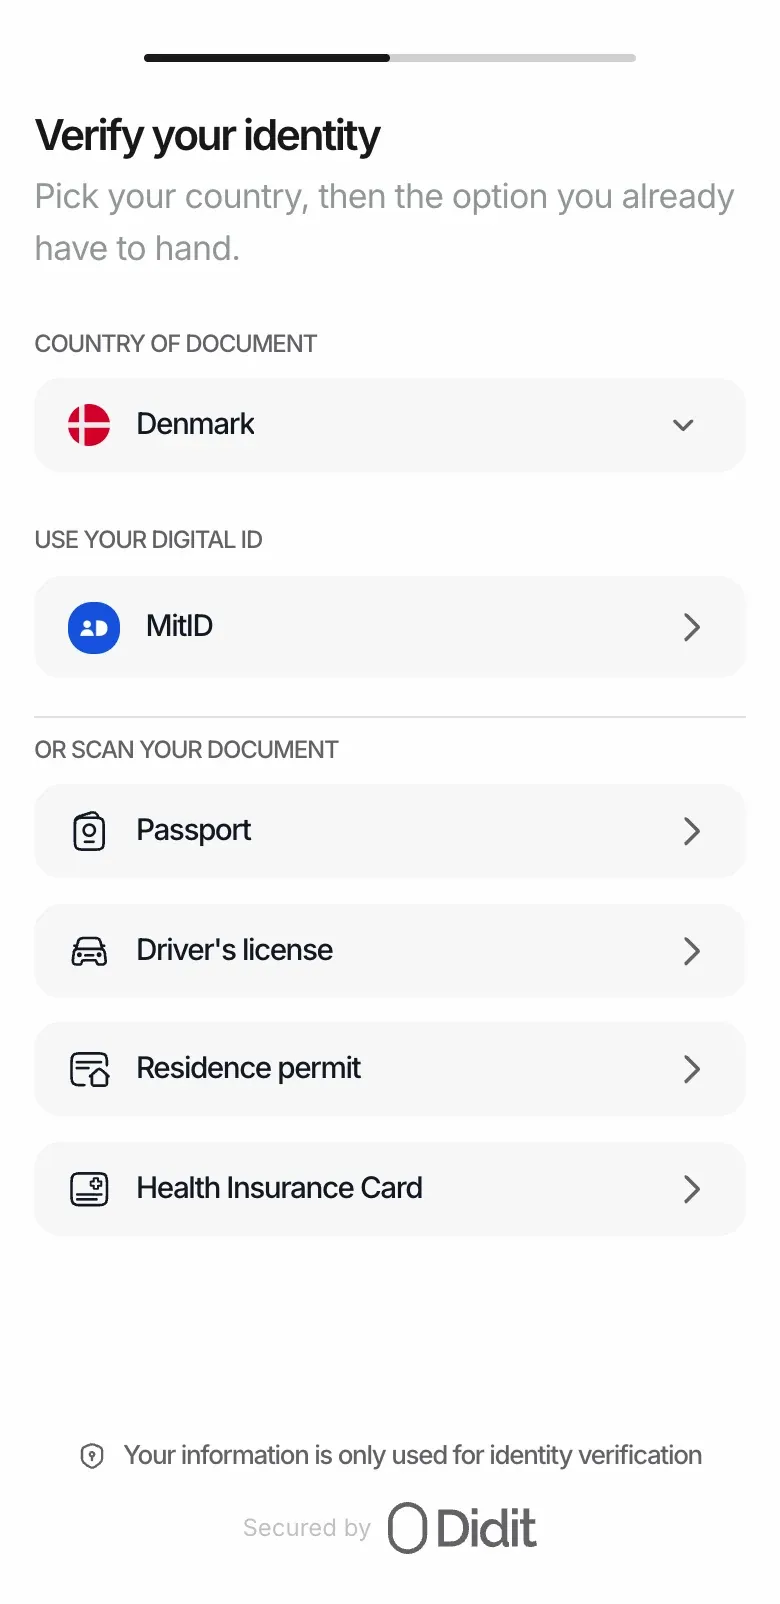Click the passport document icon

click(x=89, y=831)
